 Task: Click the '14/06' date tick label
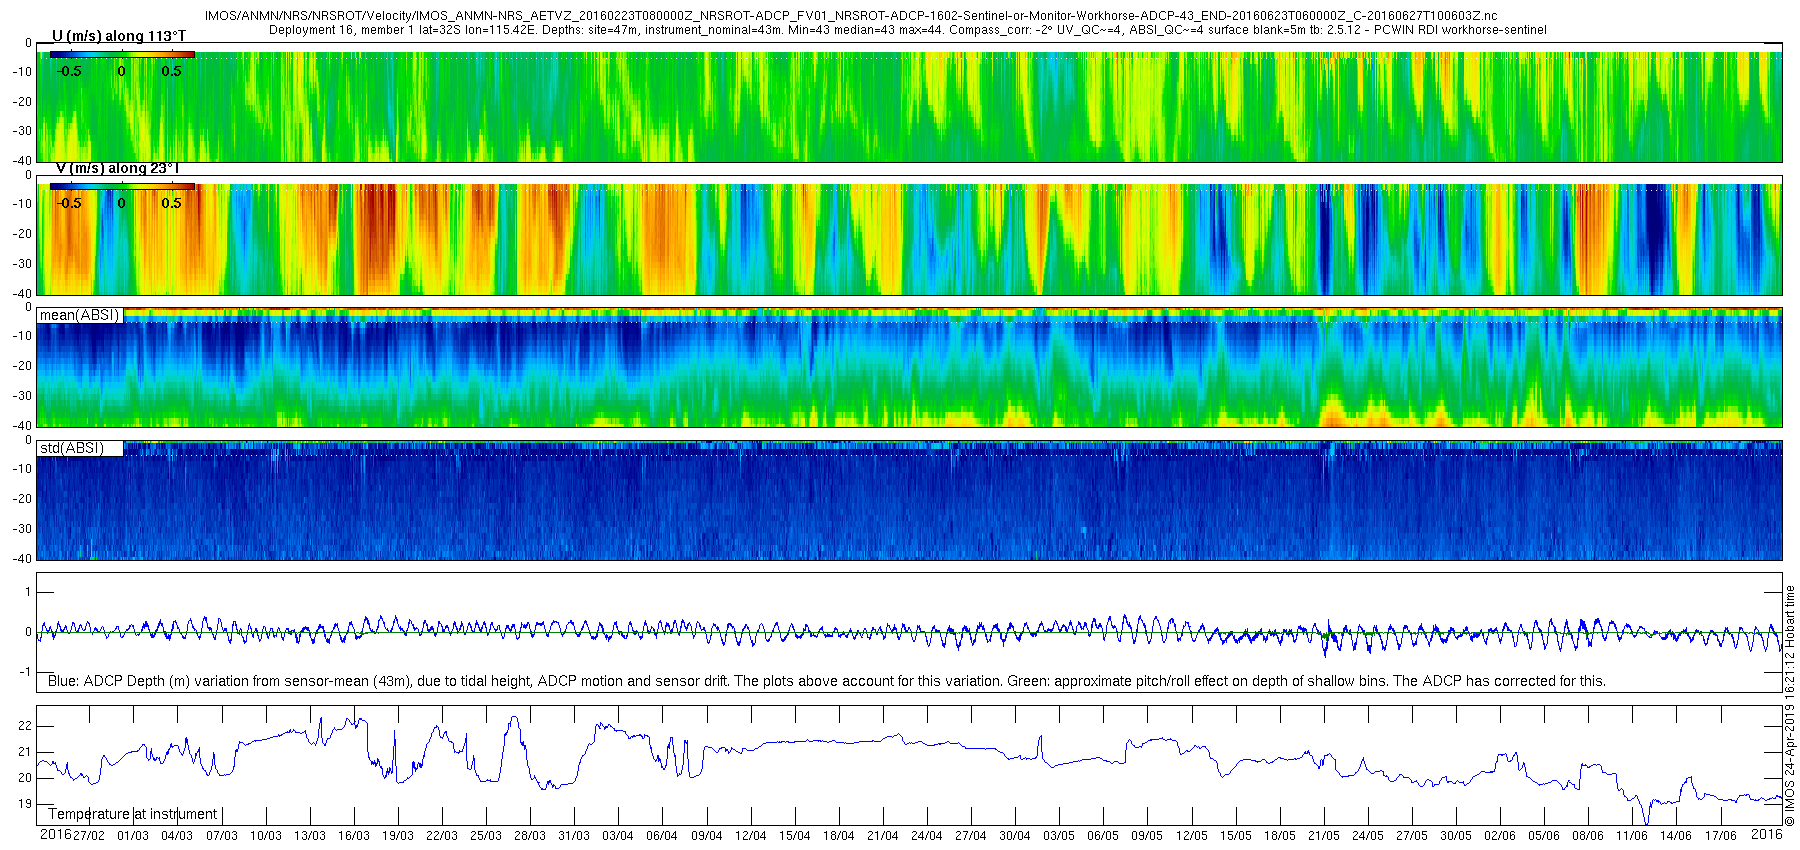click(1676, 836)
